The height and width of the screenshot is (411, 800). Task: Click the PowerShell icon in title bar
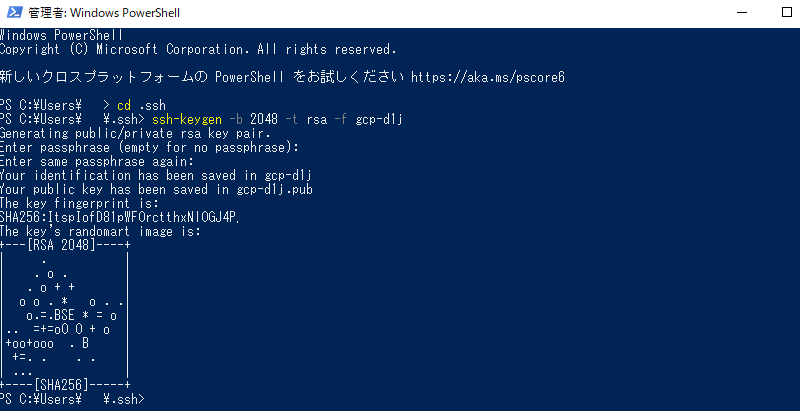[14, 13]
